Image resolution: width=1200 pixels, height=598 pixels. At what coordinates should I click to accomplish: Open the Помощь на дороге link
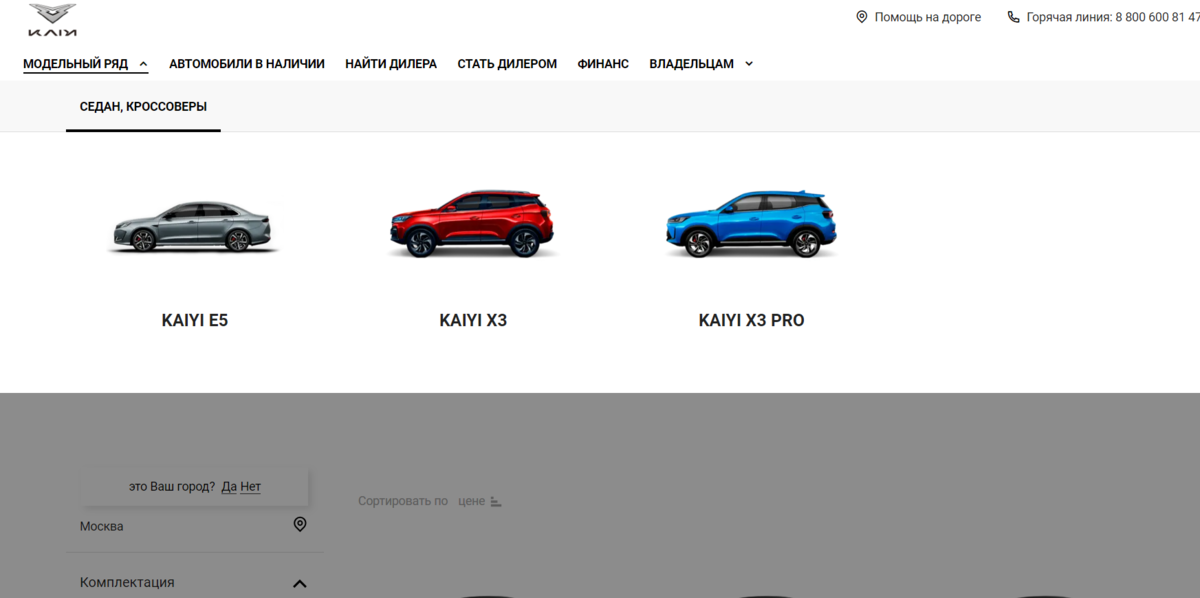click(927, 17)
